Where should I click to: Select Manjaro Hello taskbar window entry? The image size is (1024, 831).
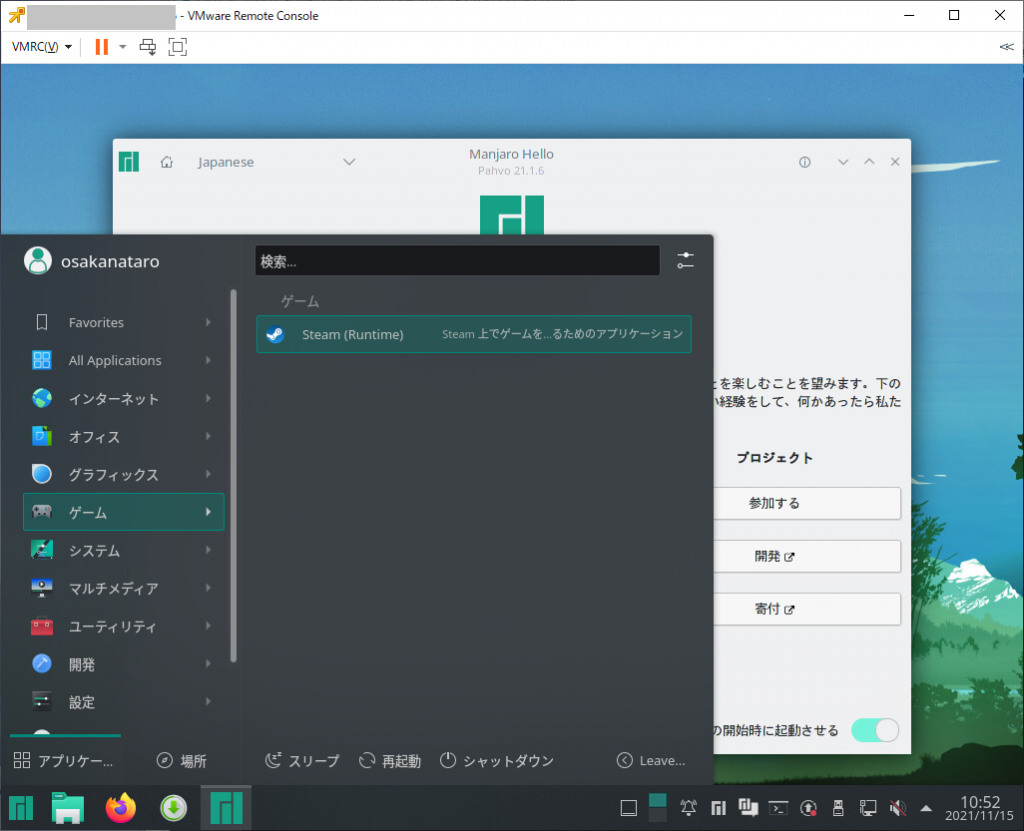point(226,808)
